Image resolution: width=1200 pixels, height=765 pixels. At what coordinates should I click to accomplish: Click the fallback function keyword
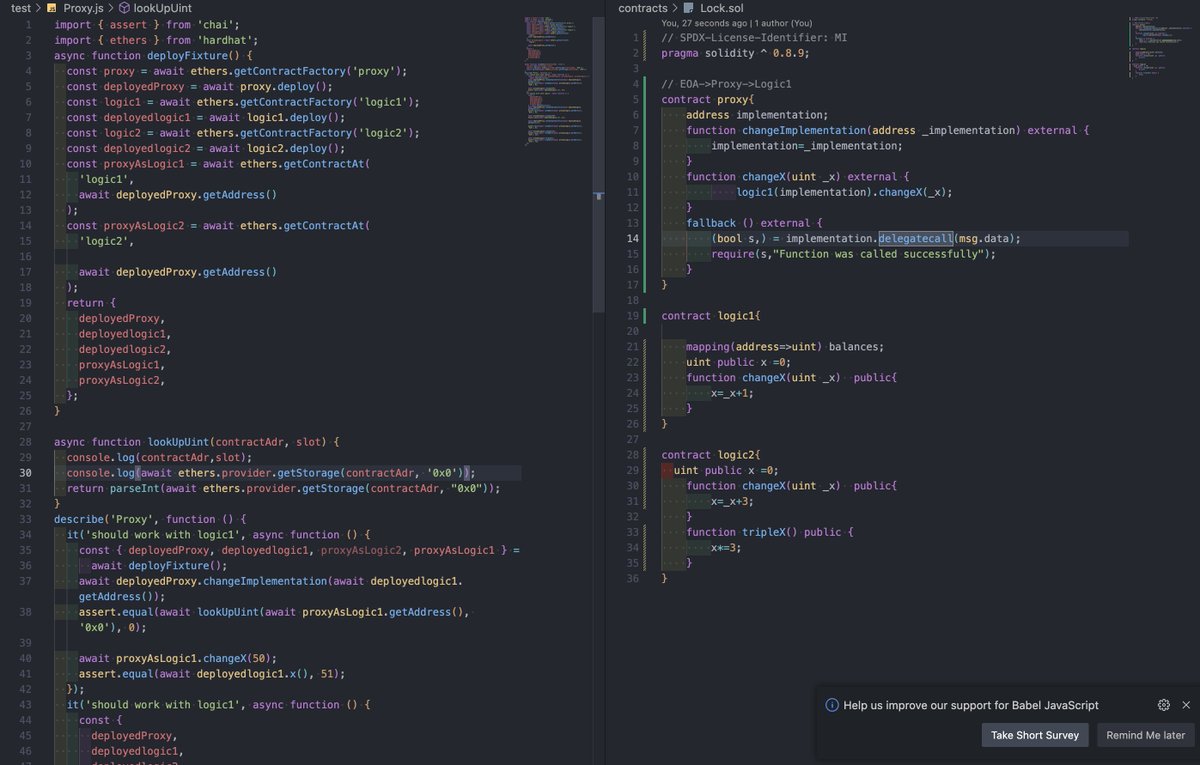coord(712,223)
